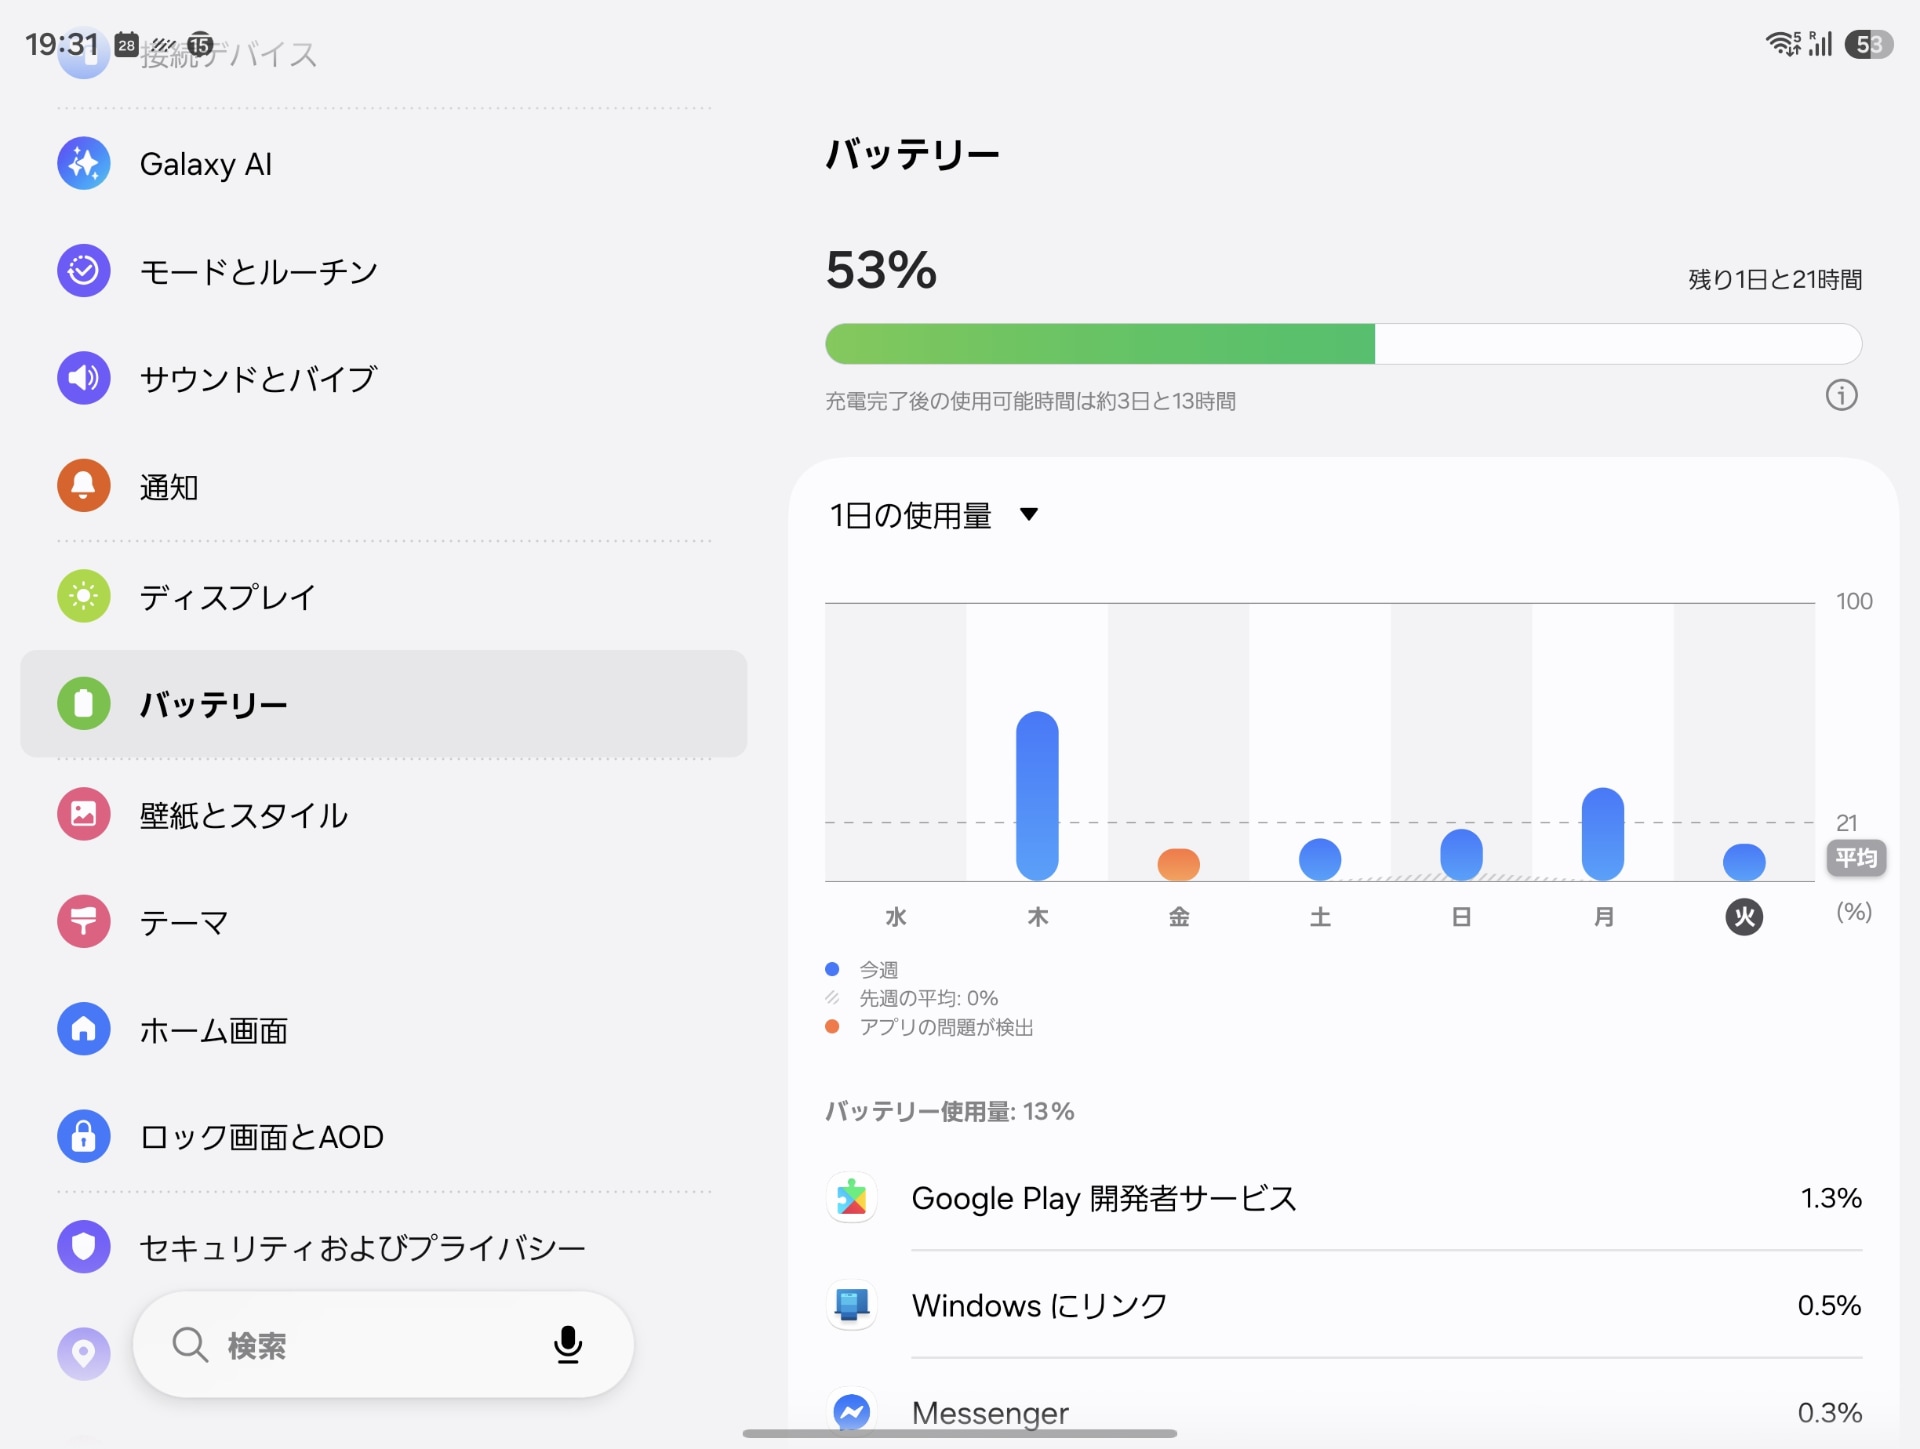1920x1449 pixels.
Task: Select the バッテリー menu entry
Action: (x=384, y=704)
